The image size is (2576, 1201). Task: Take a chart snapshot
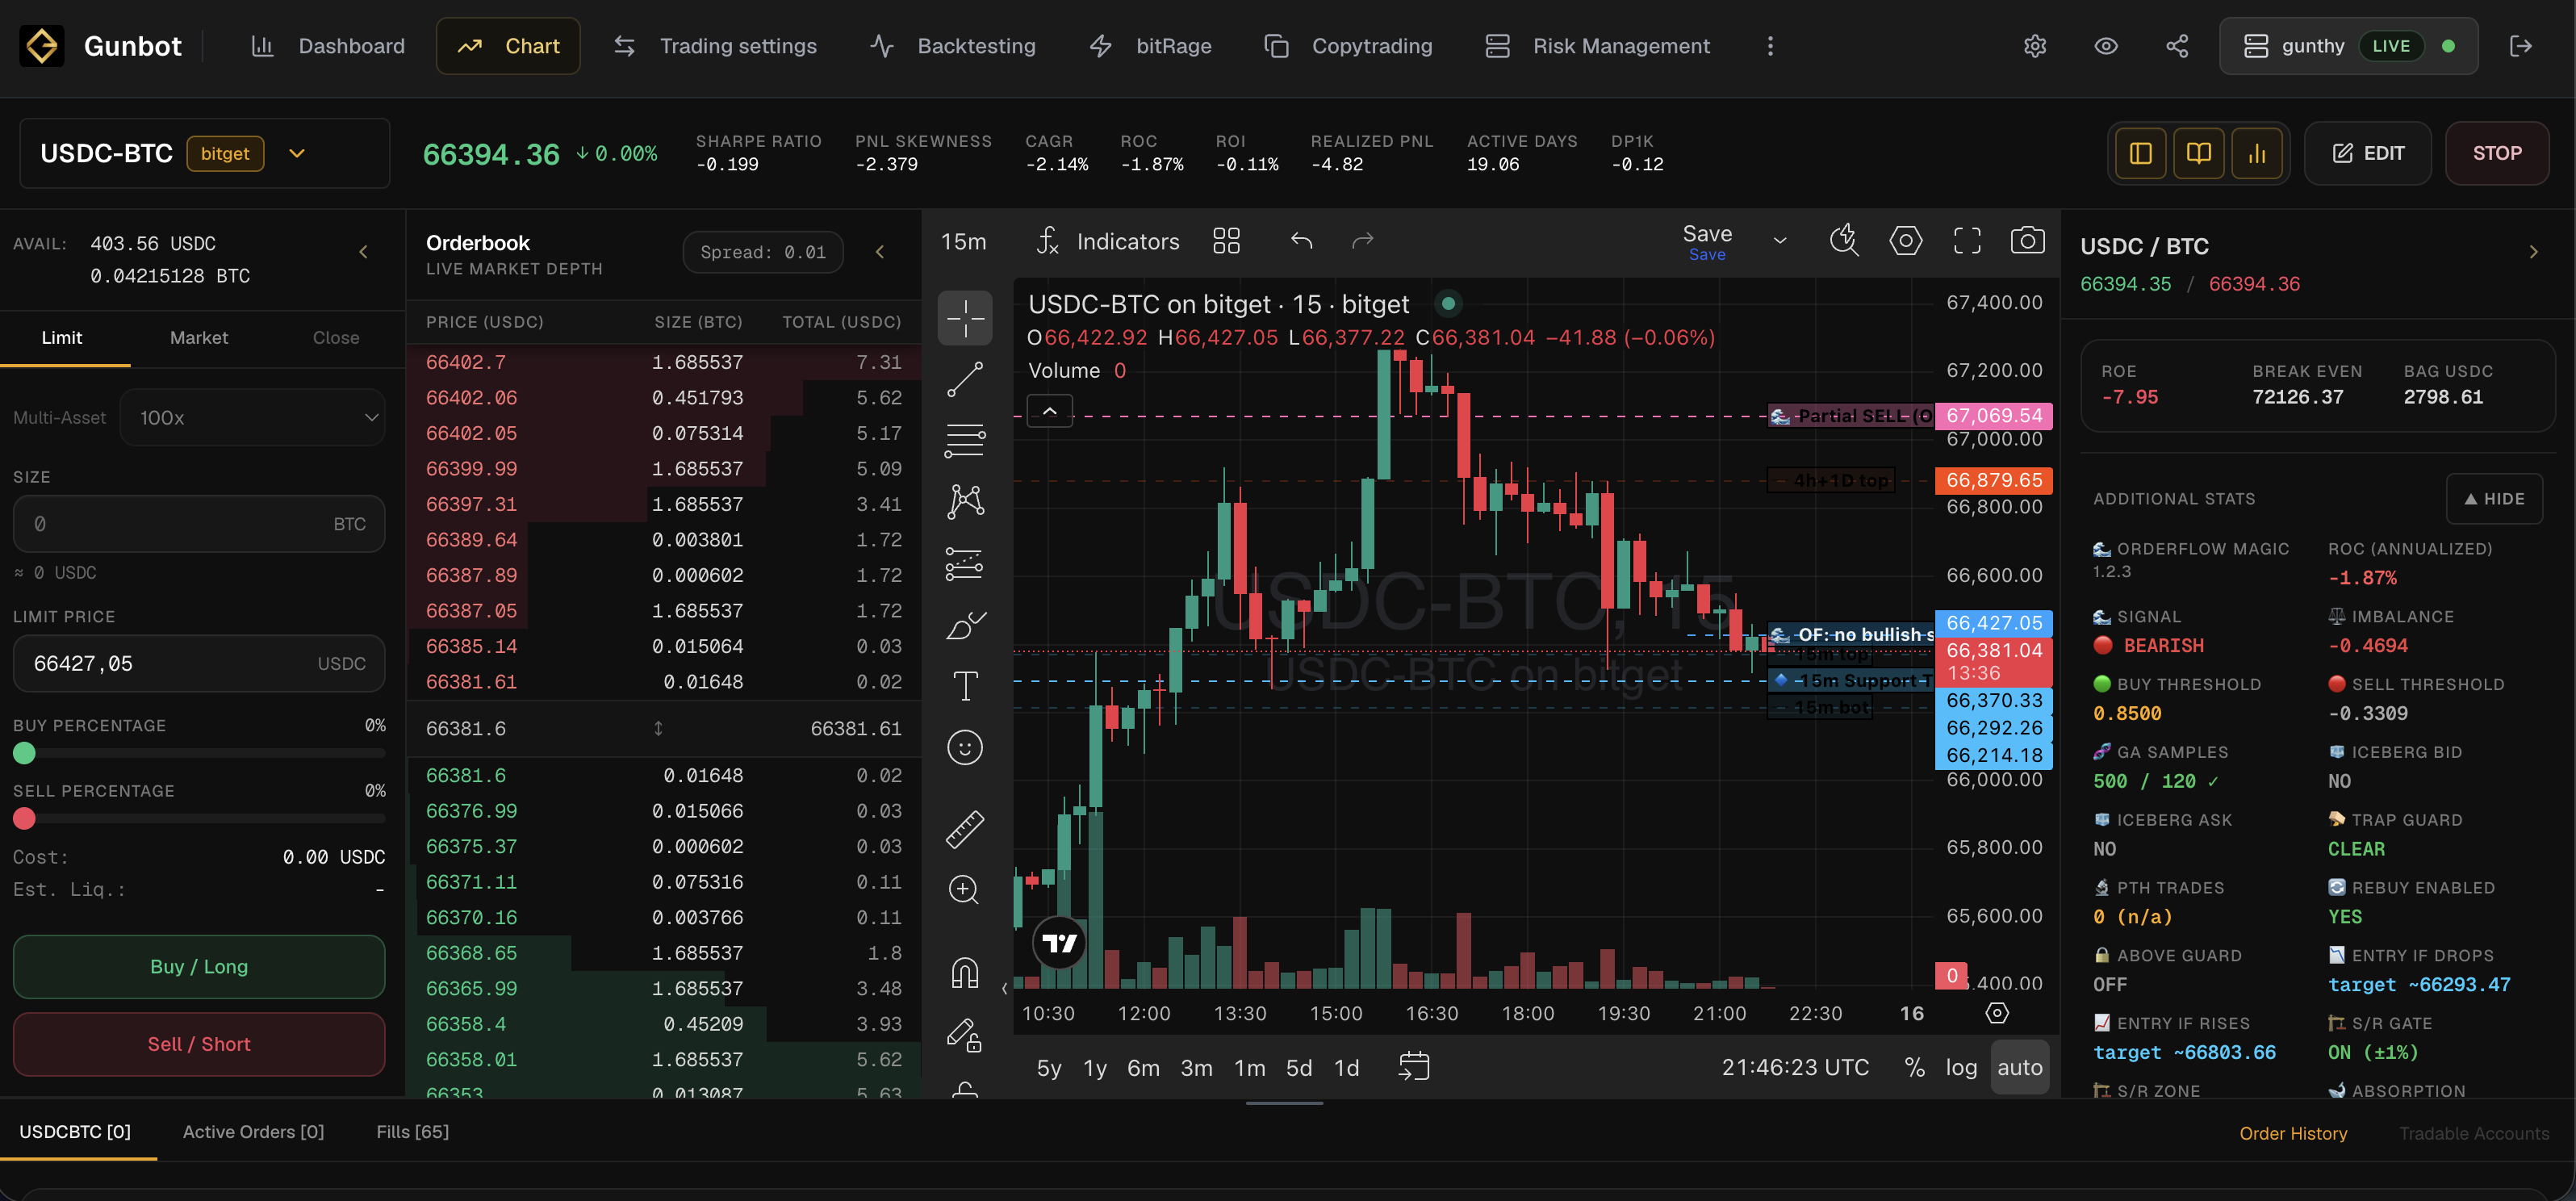(2027, 241)
